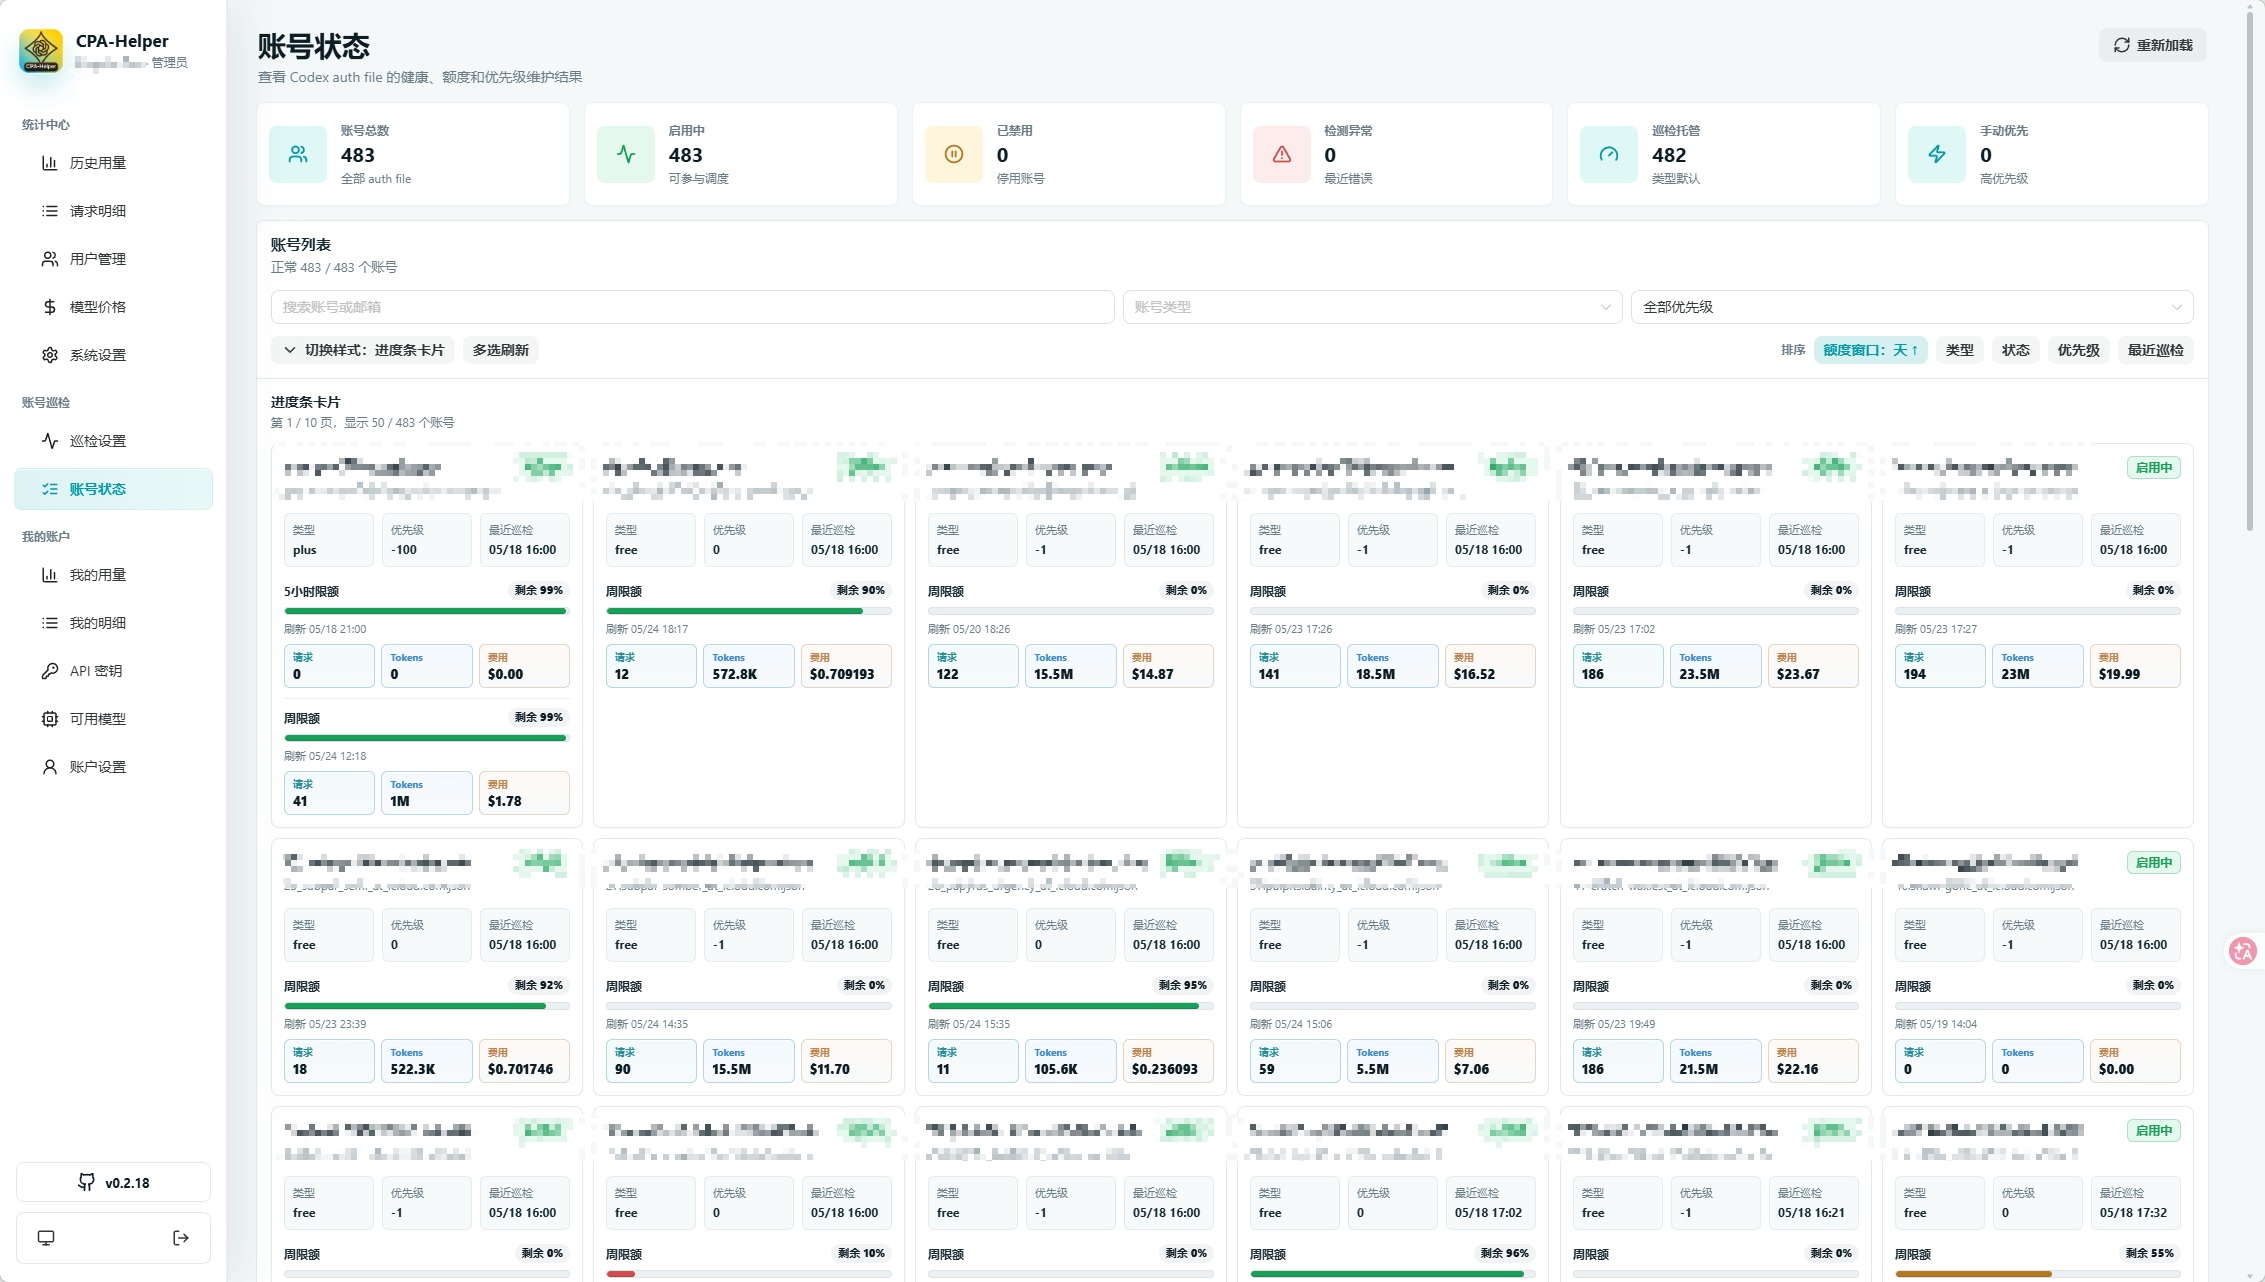Screen dimensions: 2265x1282
Task: Expand 切换样式: 进度条卡片 selector
Action: pyautogui.click(x=363, y=350)
